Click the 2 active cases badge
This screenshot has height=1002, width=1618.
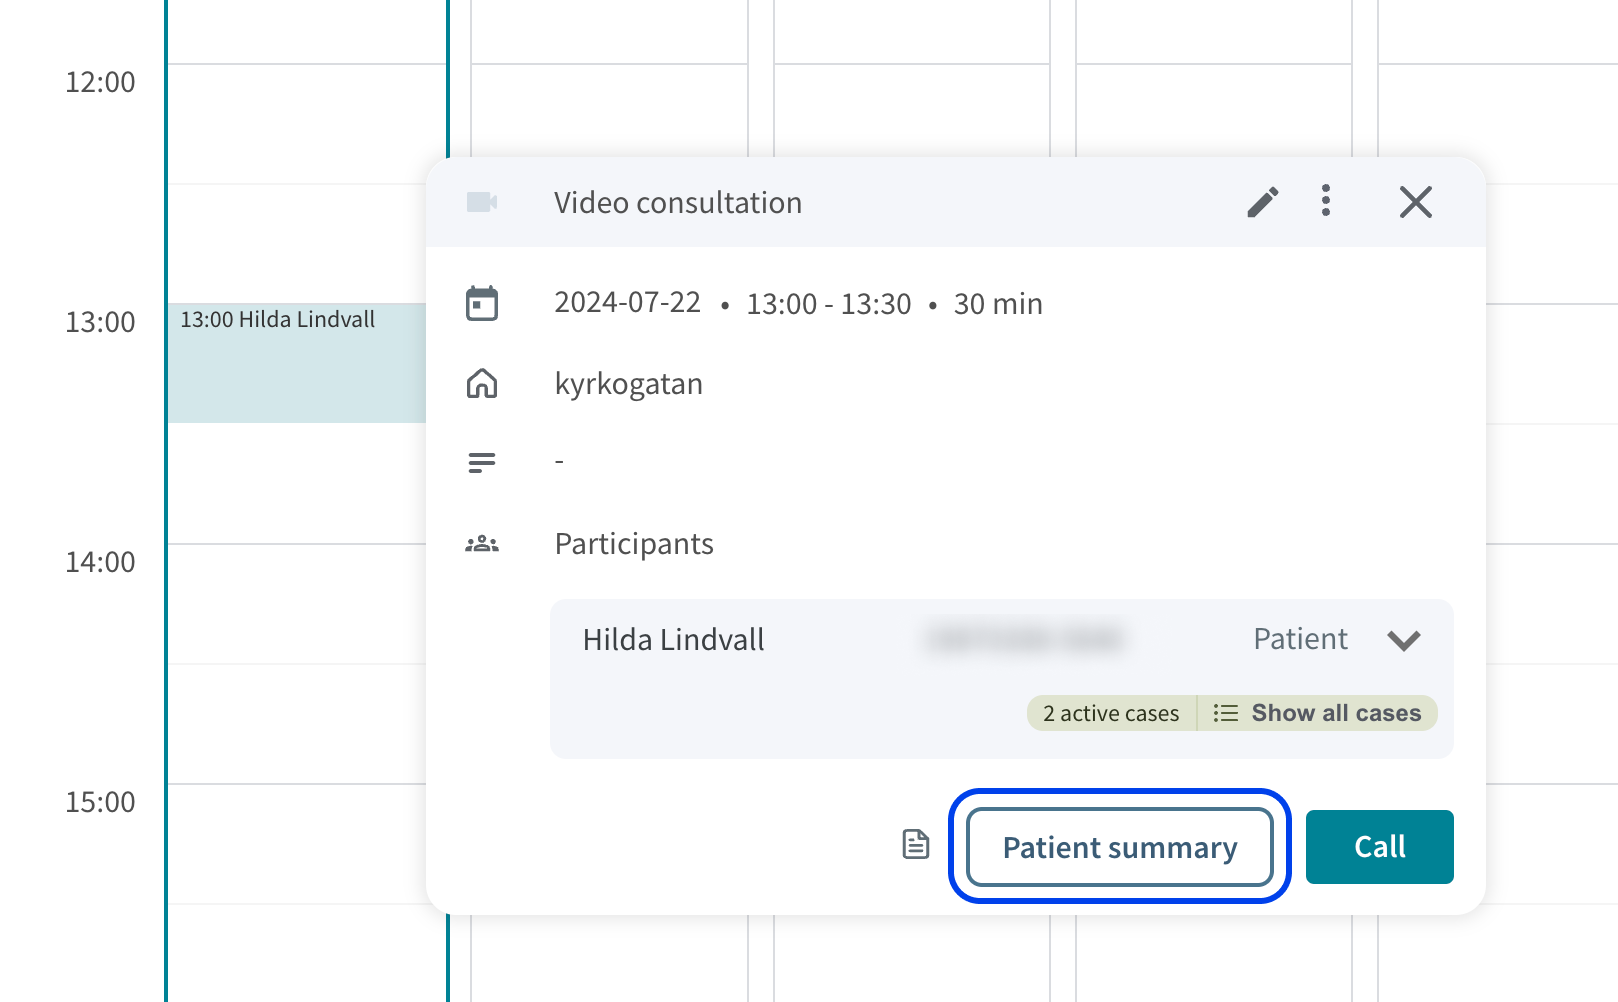[1111, 713]
